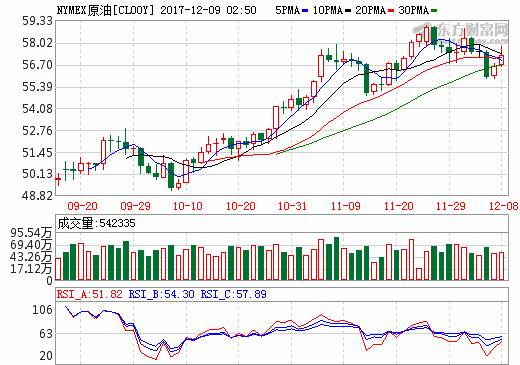Click the 69.40万 volume axis label
This screenshot has width=520, height=365.
point(31,245)
